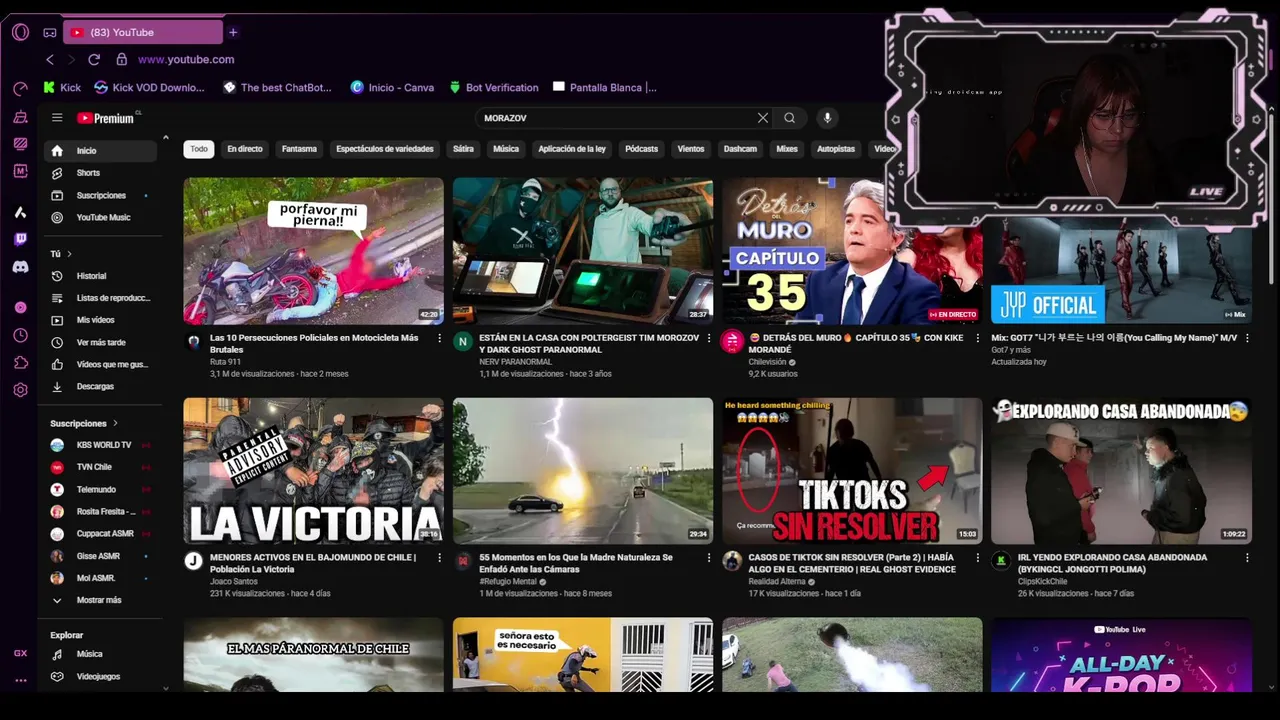
Task: Open options for CASOS DE TIKTOK video
Action: [x=978, y=558]
